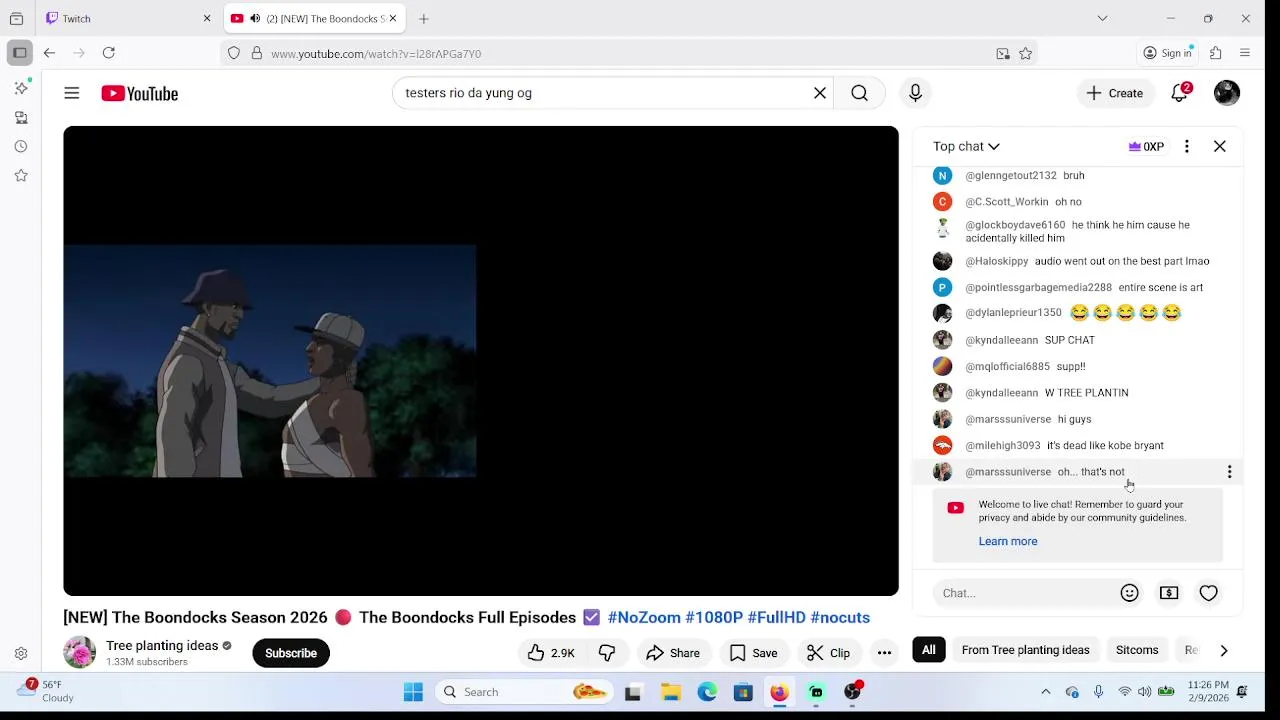This screenshot has height=720, width=1280.
Task: Open Tree planting ideas channel name
Action: (x=162, y=646)
